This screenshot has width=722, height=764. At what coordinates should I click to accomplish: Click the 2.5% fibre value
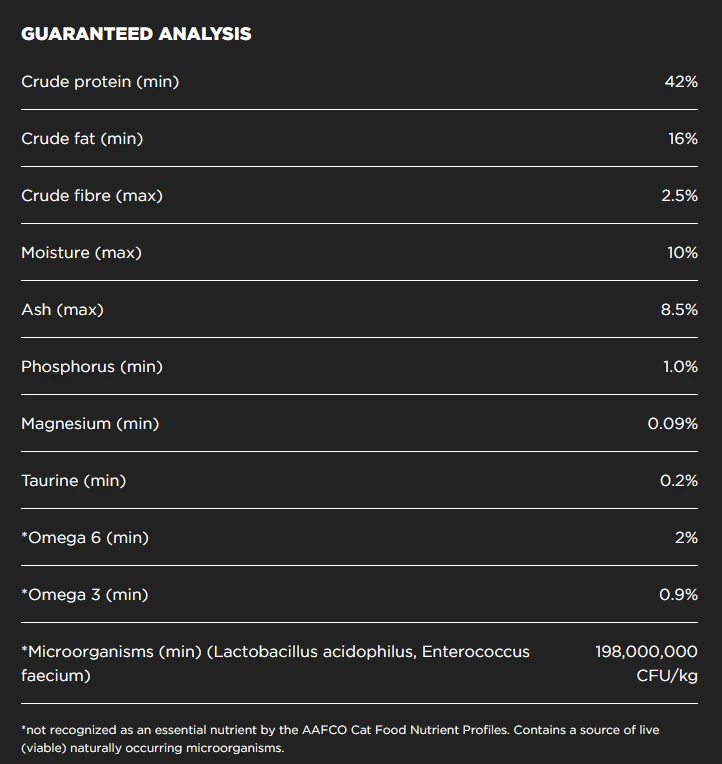680,195
